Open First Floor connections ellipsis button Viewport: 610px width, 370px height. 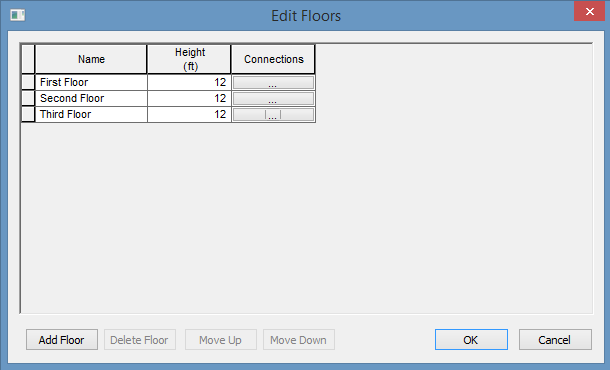click(x=273, y=82)
